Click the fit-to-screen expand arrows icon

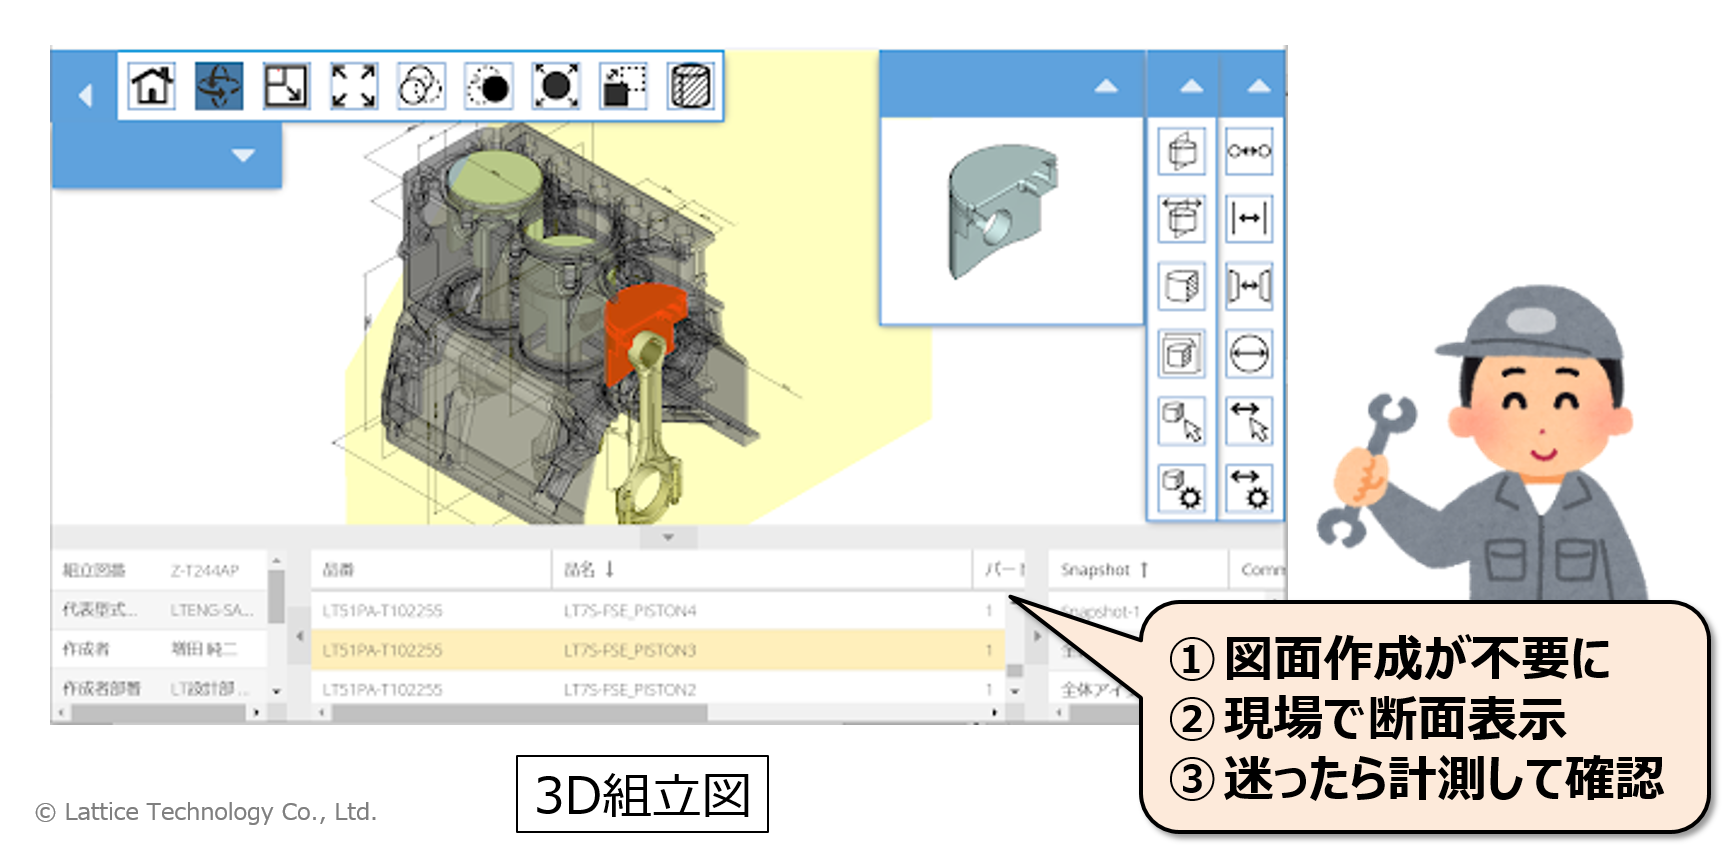(x=354, y=86)
